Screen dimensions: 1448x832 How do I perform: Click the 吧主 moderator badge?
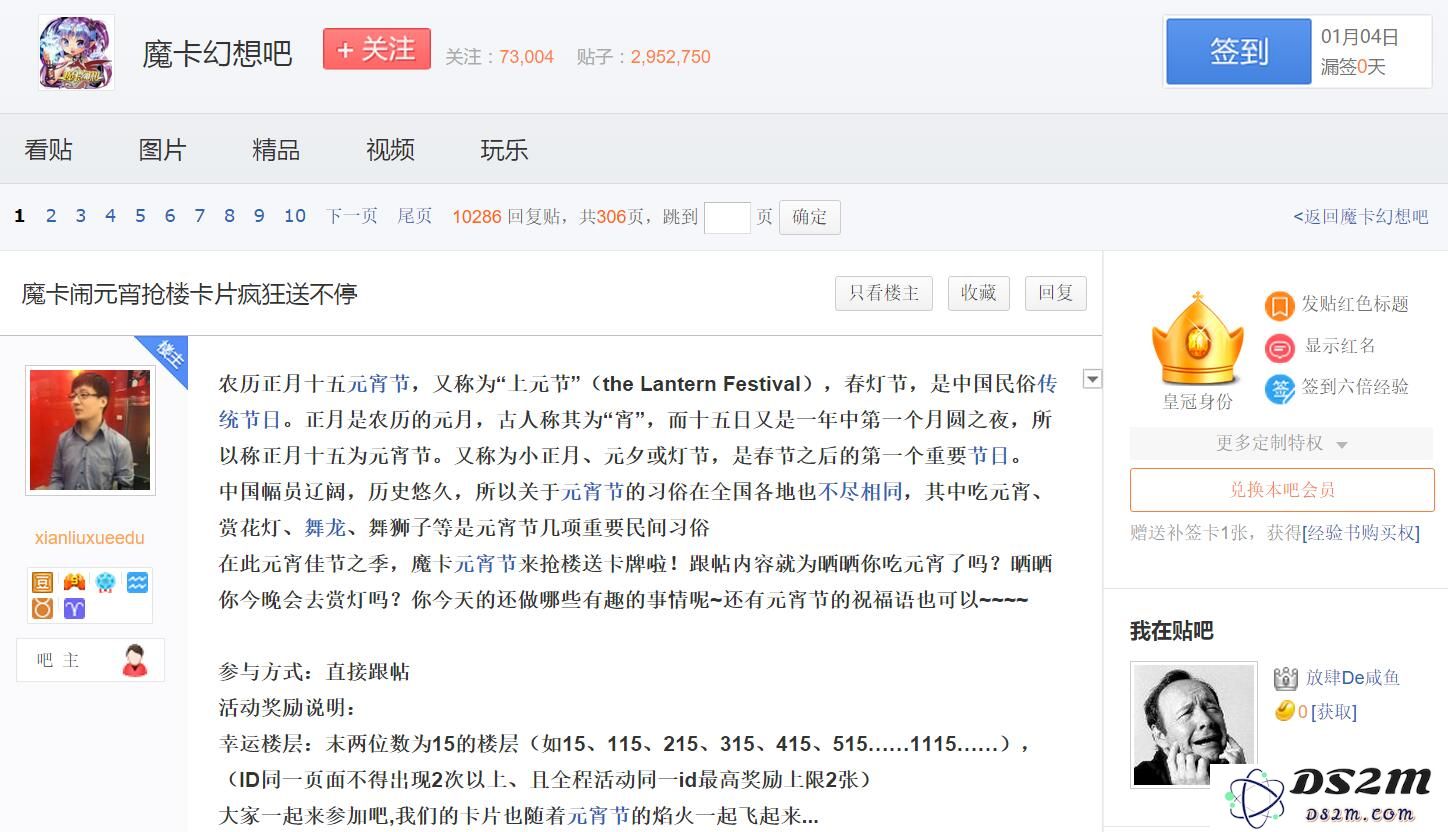click(90, 660)
